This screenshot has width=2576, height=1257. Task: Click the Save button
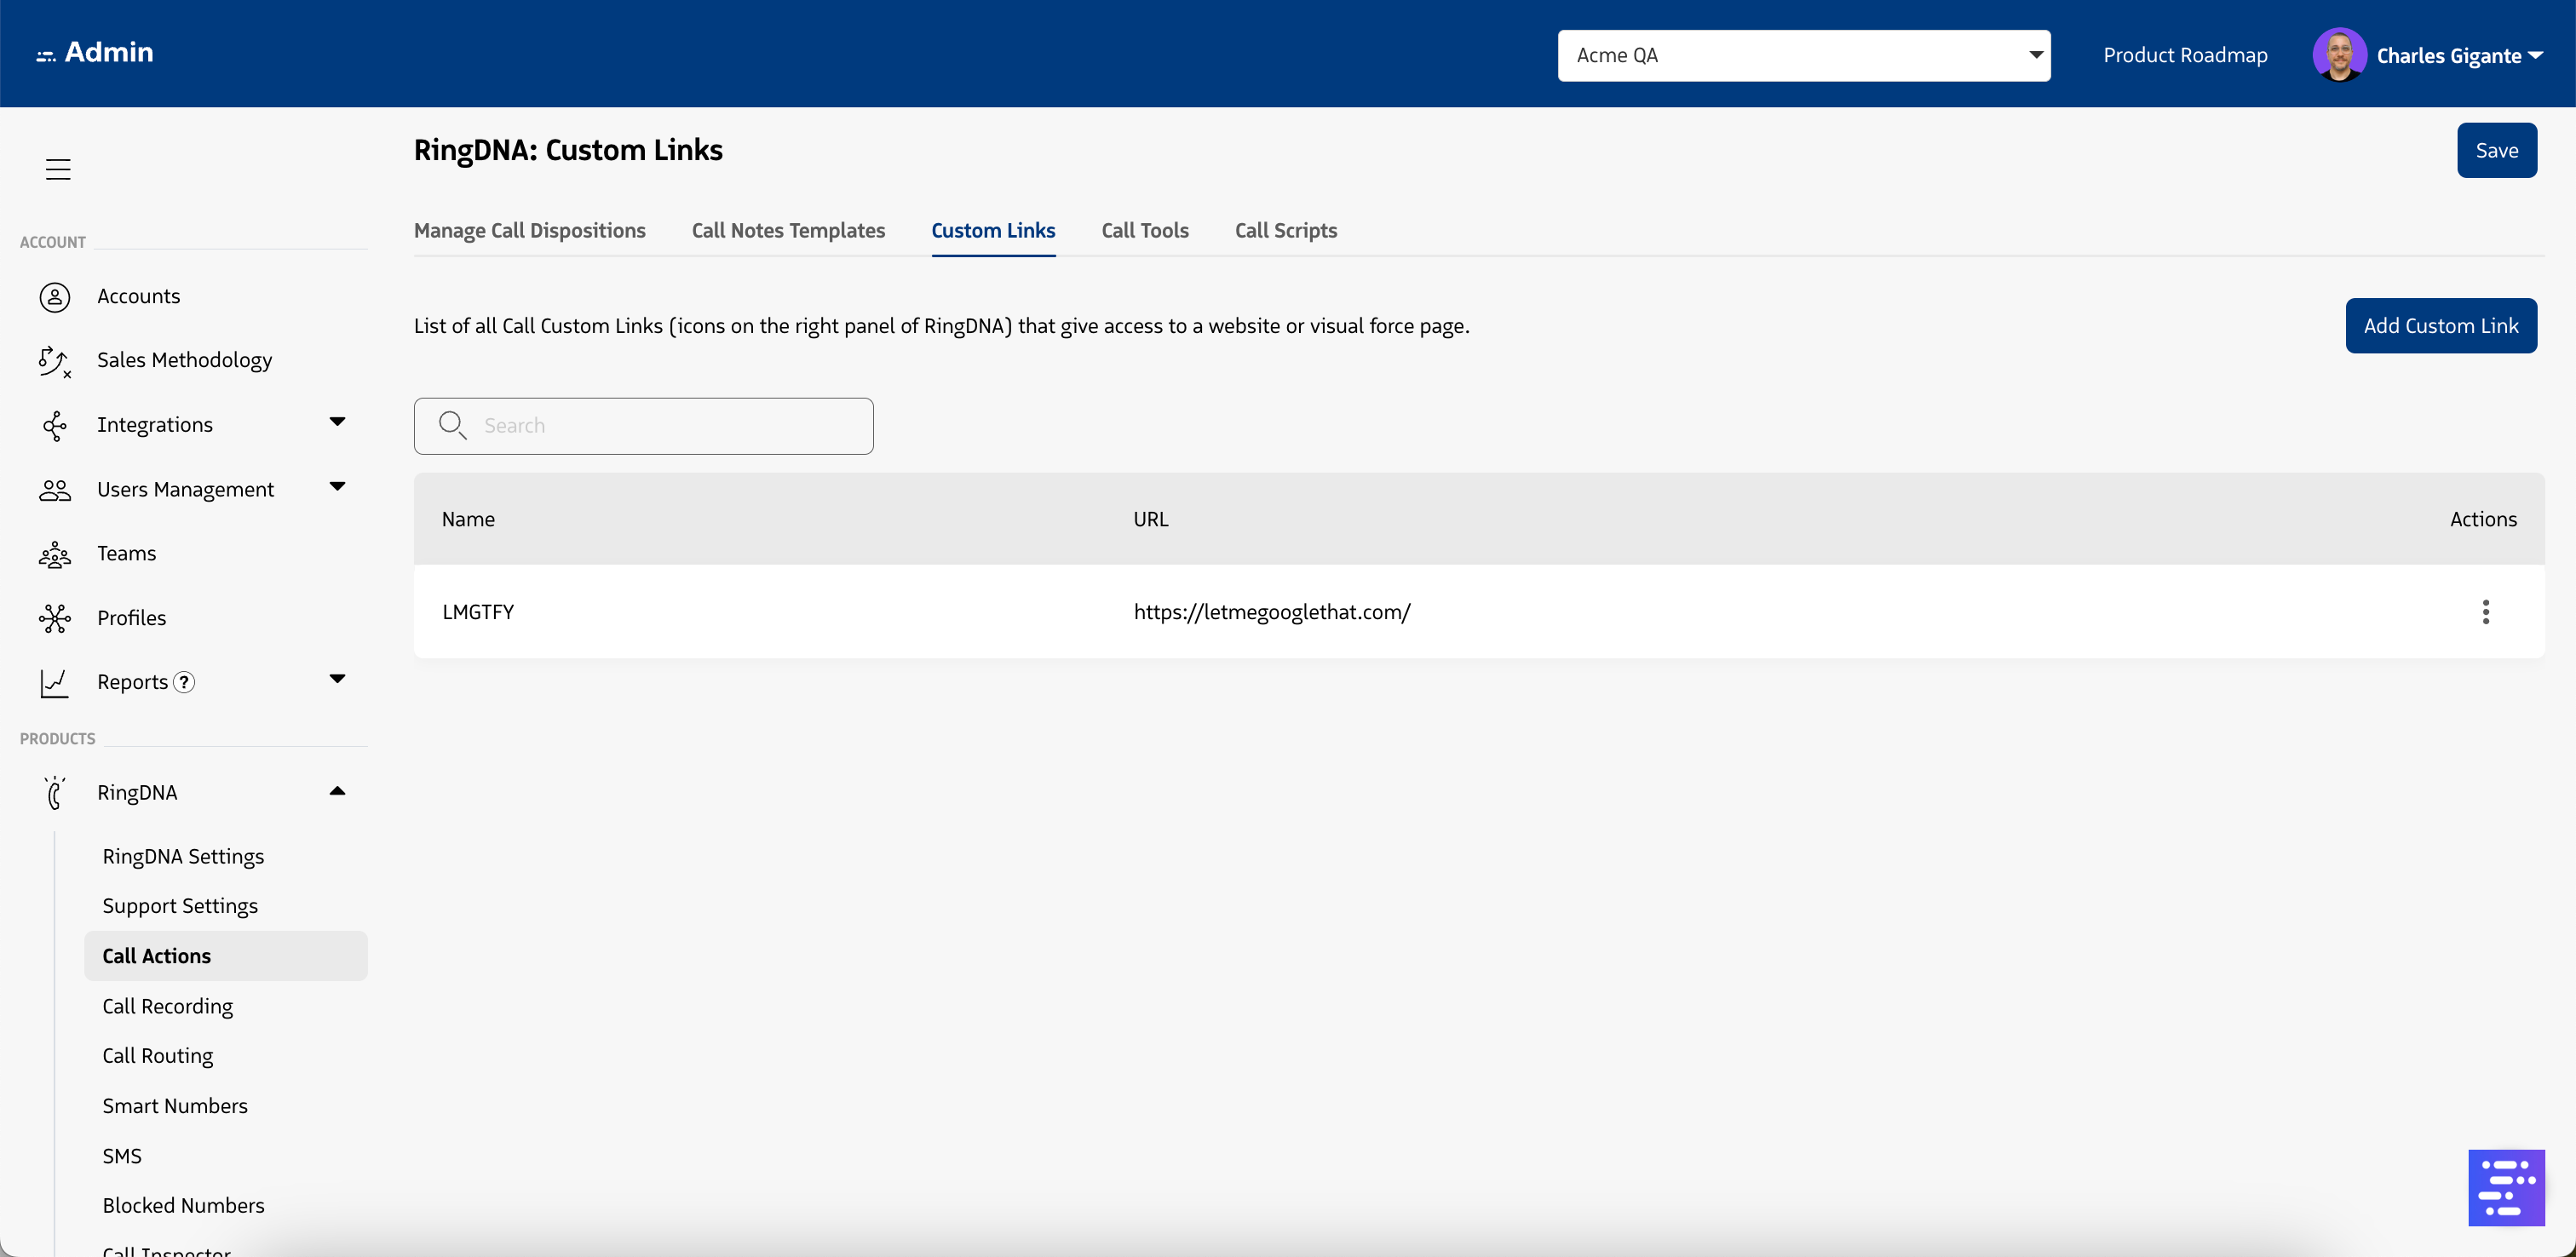tap(2496, 151)
